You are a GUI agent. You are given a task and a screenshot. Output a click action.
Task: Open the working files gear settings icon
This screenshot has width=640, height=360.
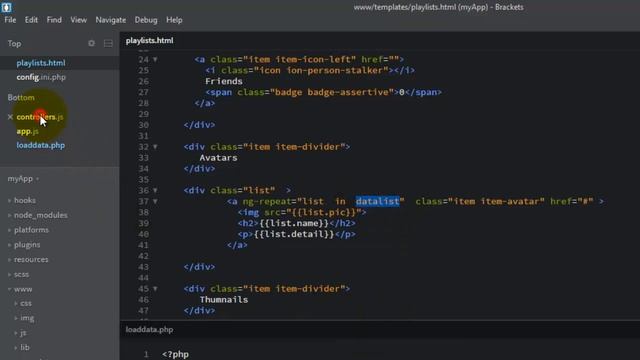point(91,43)
